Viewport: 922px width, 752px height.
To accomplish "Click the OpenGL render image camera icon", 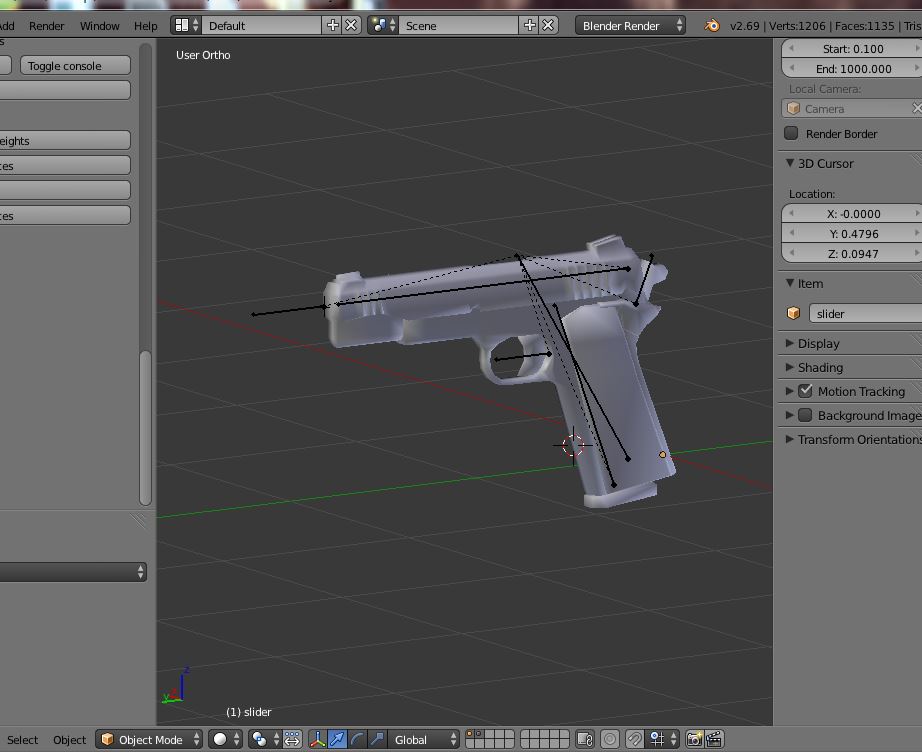I will tap(694, 740).
